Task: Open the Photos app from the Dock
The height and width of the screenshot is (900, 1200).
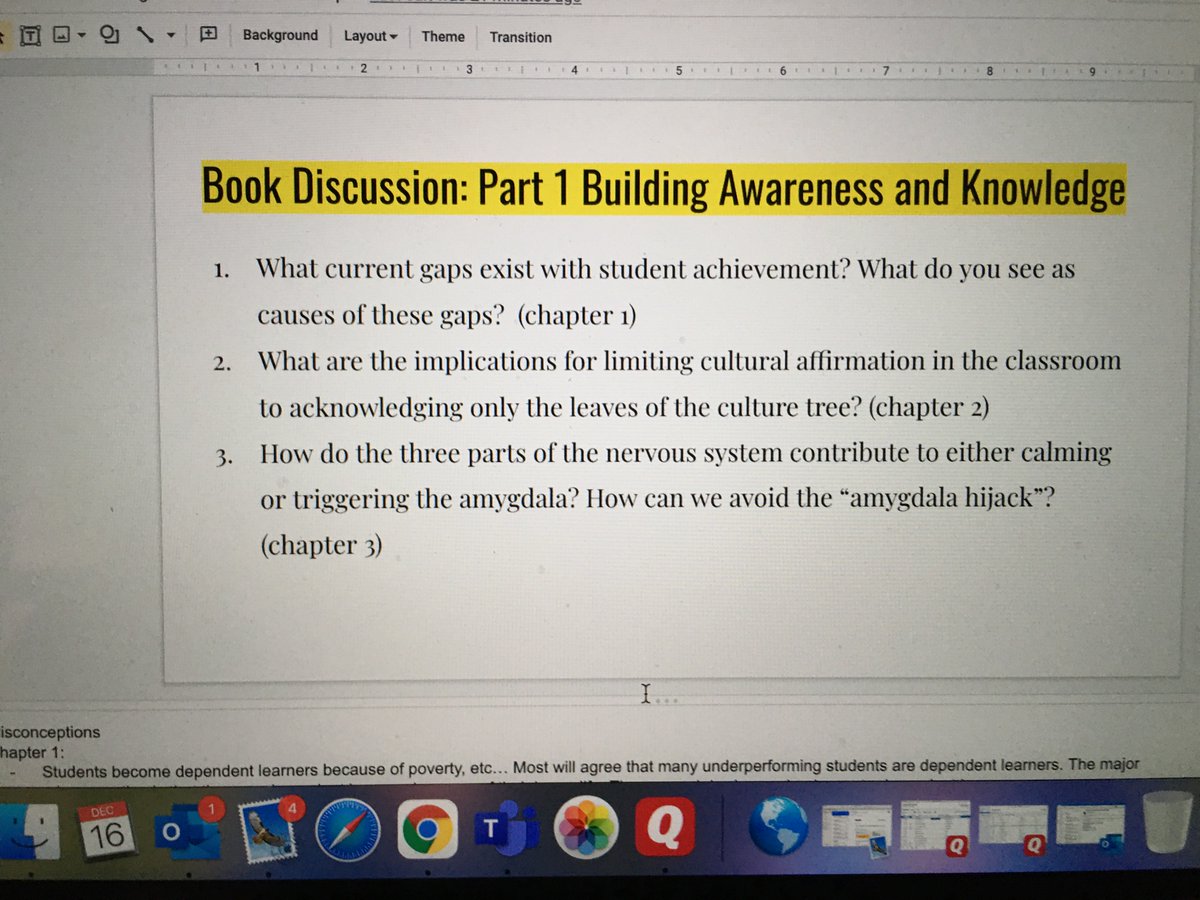Action: point(587,829)
